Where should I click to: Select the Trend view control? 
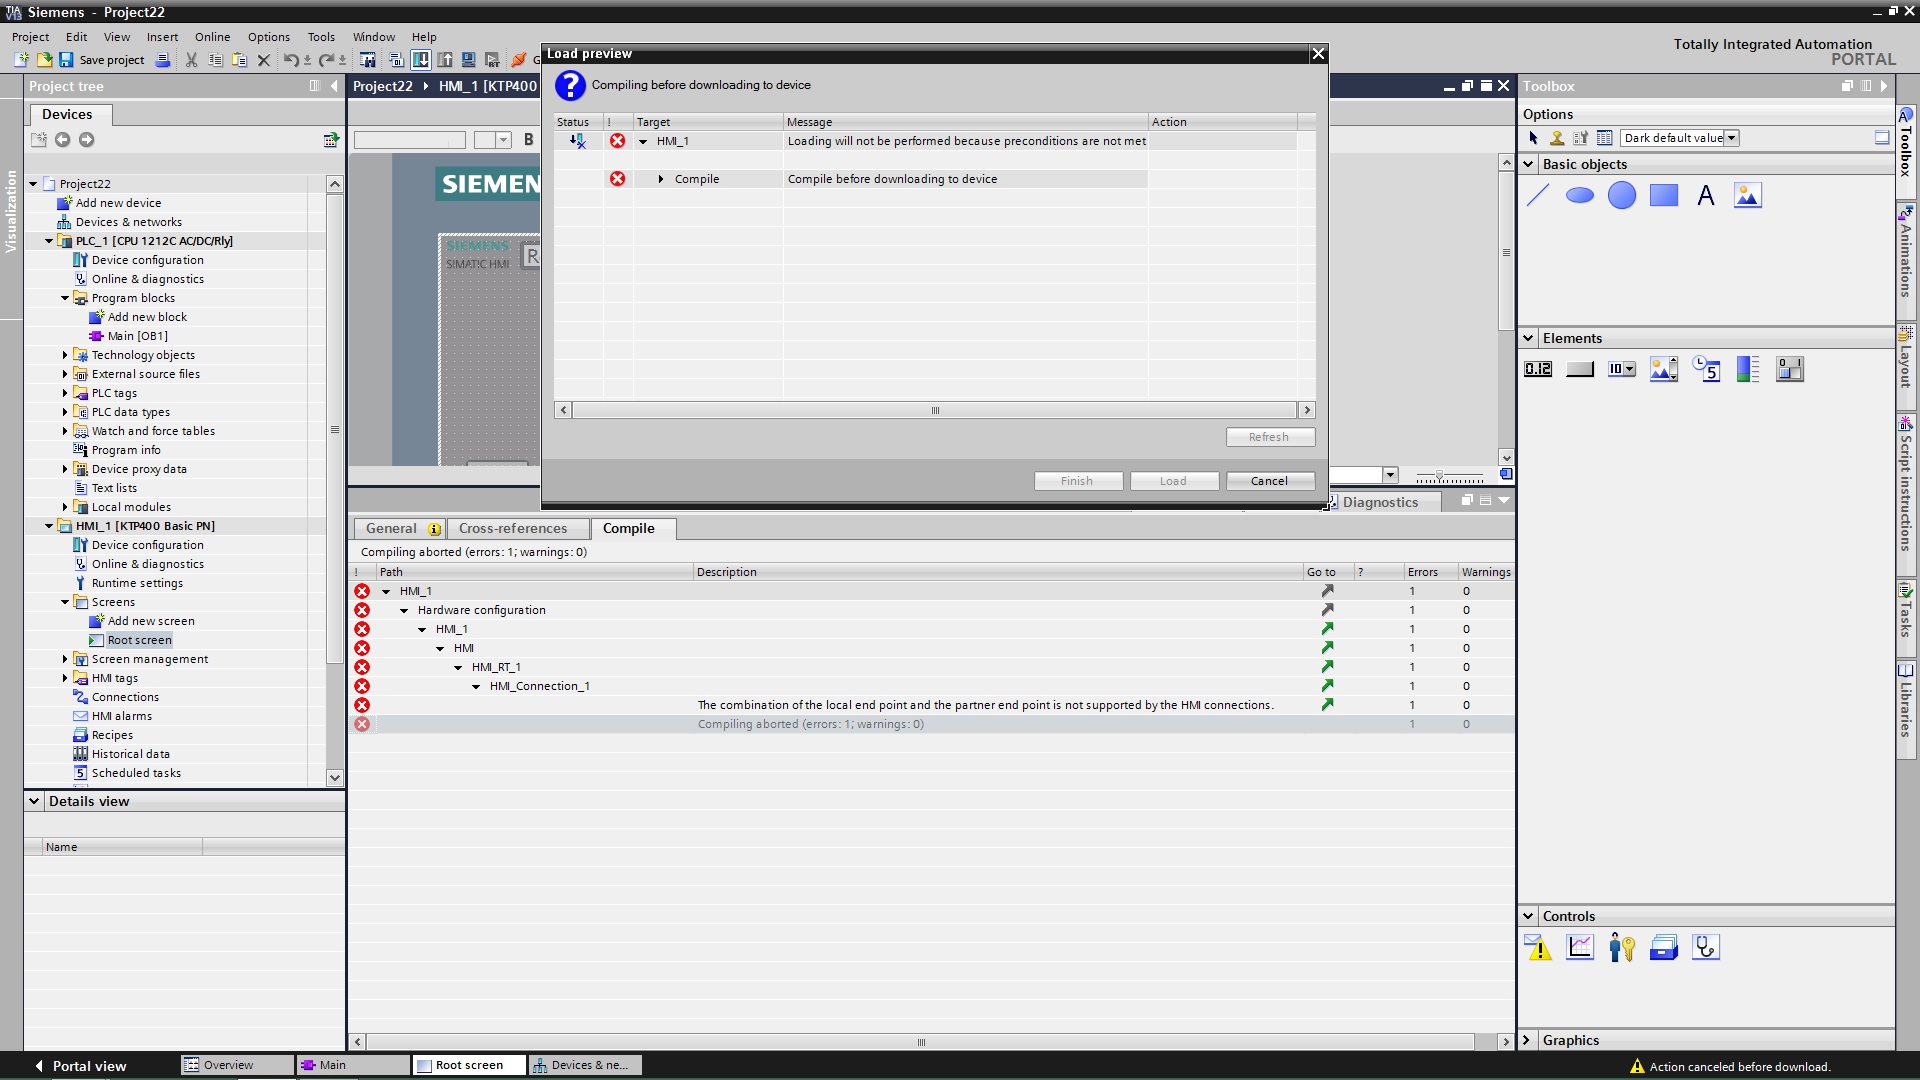pos(1580,947)
